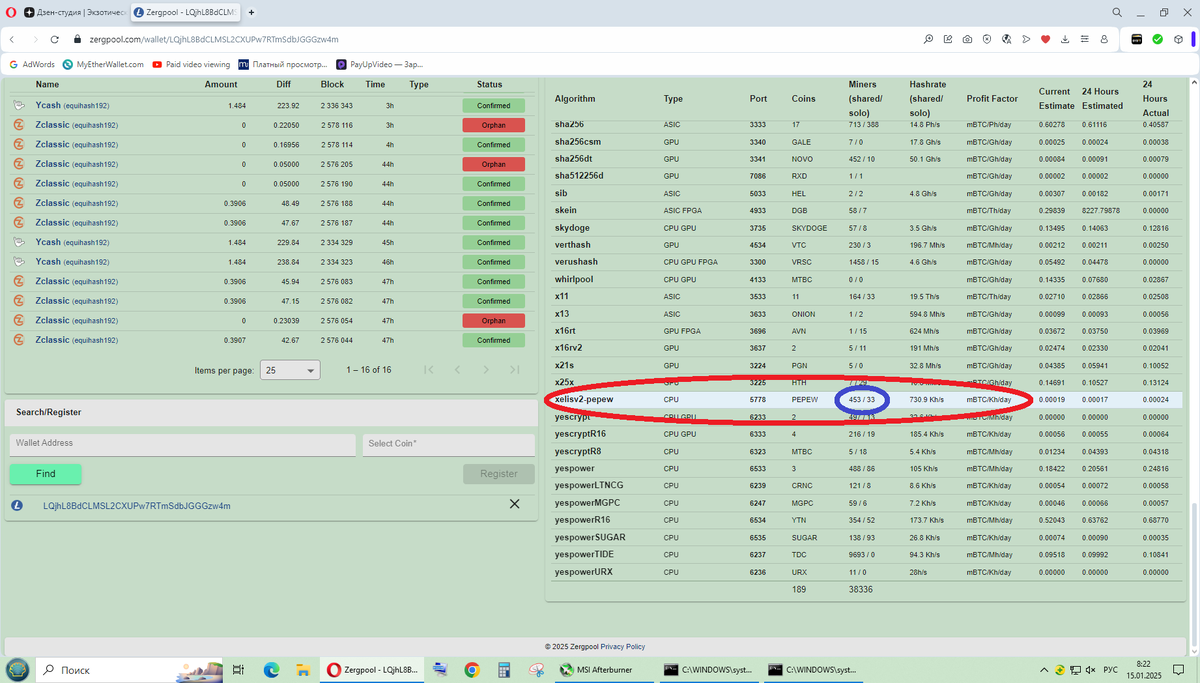The height and width of the screenshot is (683, 1200).
Task: Jump to first page of blocks table
Action: (x=429, y=370)
